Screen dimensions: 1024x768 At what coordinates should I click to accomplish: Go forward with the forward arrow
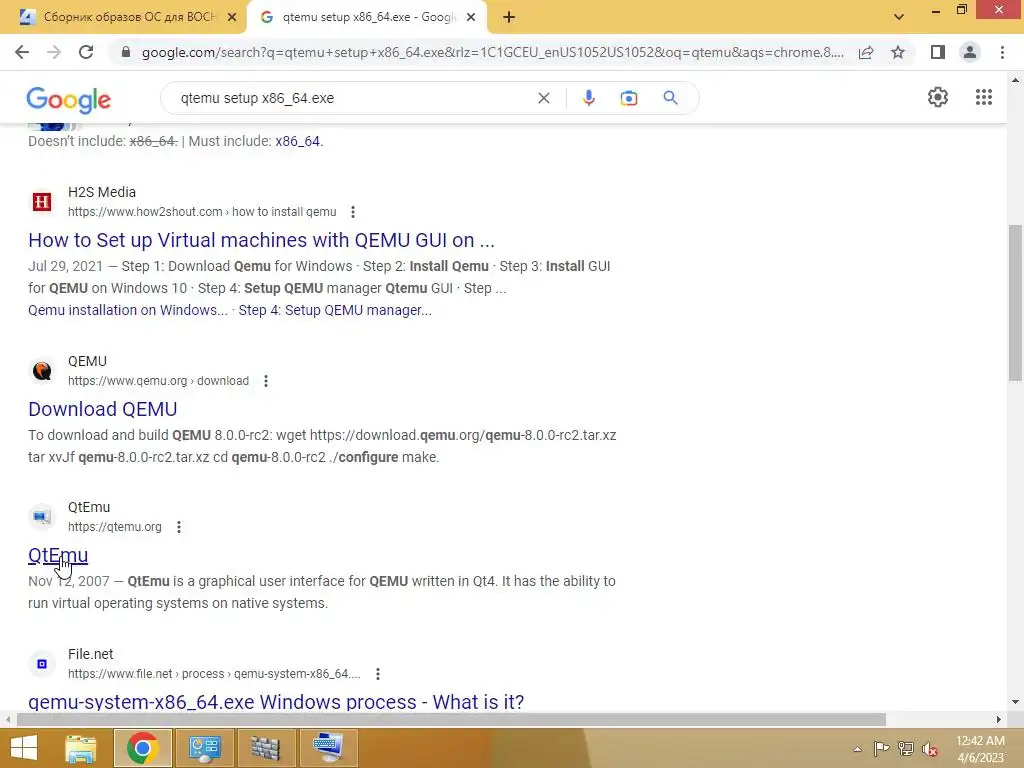tap(54, 52)
